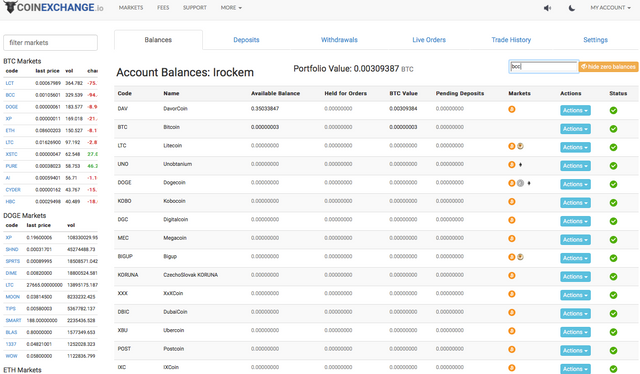Open BTC market icon for POST row

(511, 350)
